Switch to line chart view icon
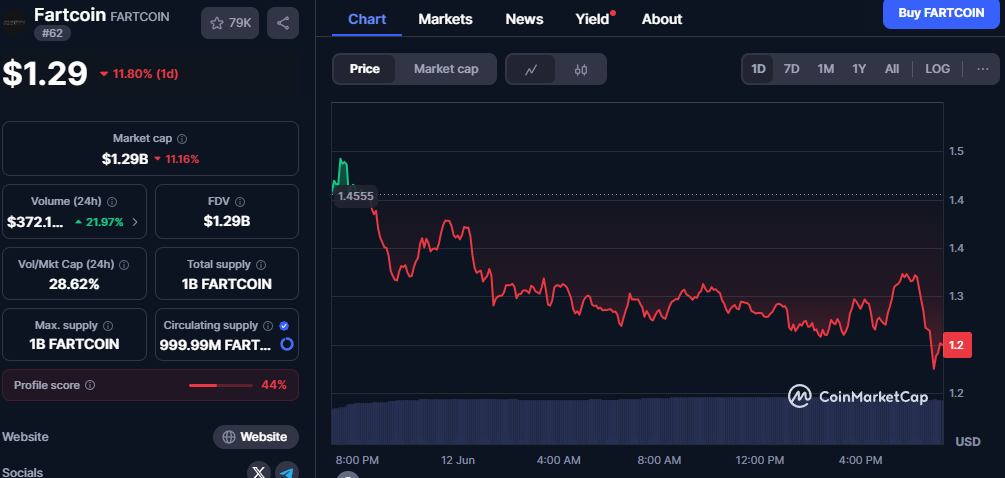1005x478 pixels. click(531, 69)
